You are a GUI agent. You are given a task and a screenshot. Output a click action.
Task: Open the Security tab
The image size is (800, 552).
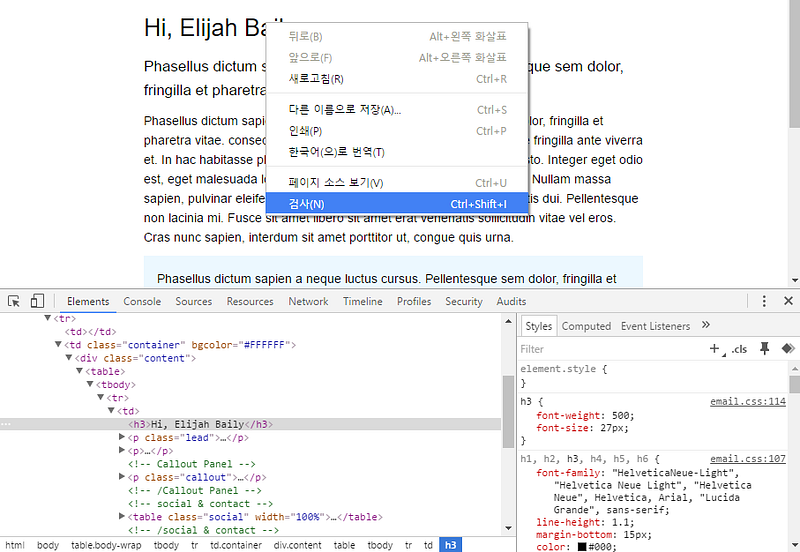click(x=464, y=302)
